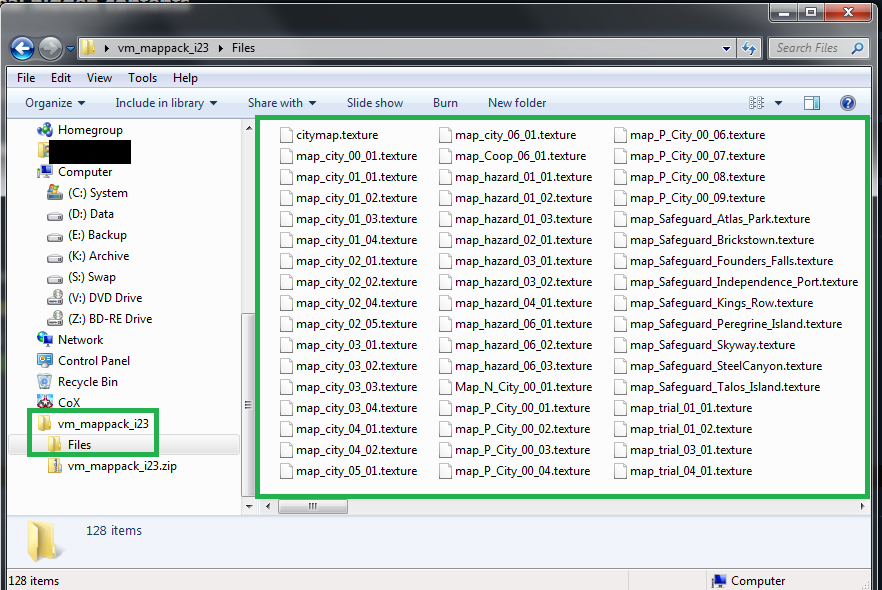Click the Burn button
This screenshot has width=882, height=590.
click(445, 103)
